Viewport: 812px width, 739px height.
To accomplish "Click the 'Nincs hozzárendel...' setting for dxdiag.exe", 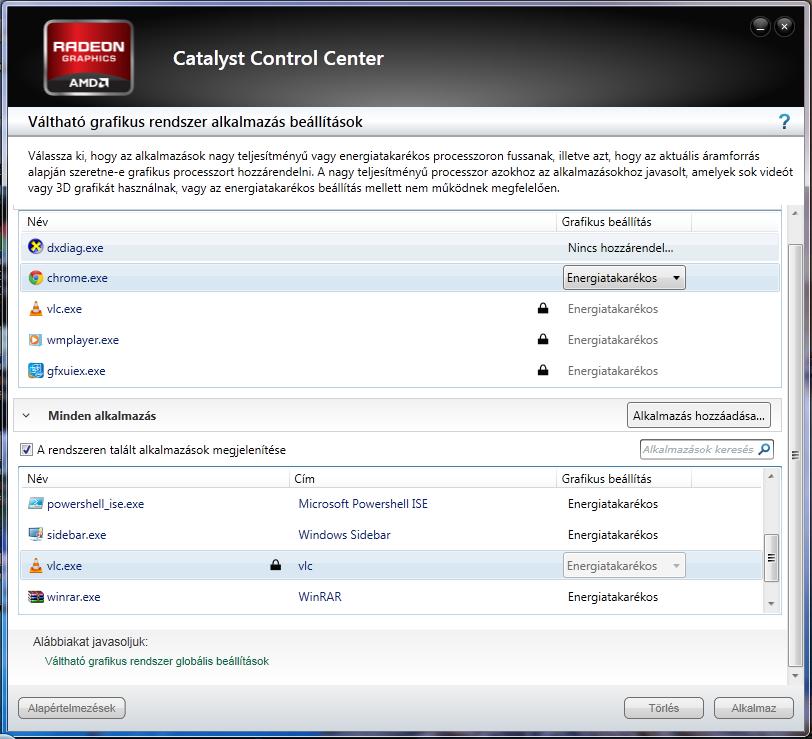I will (620, 248).
